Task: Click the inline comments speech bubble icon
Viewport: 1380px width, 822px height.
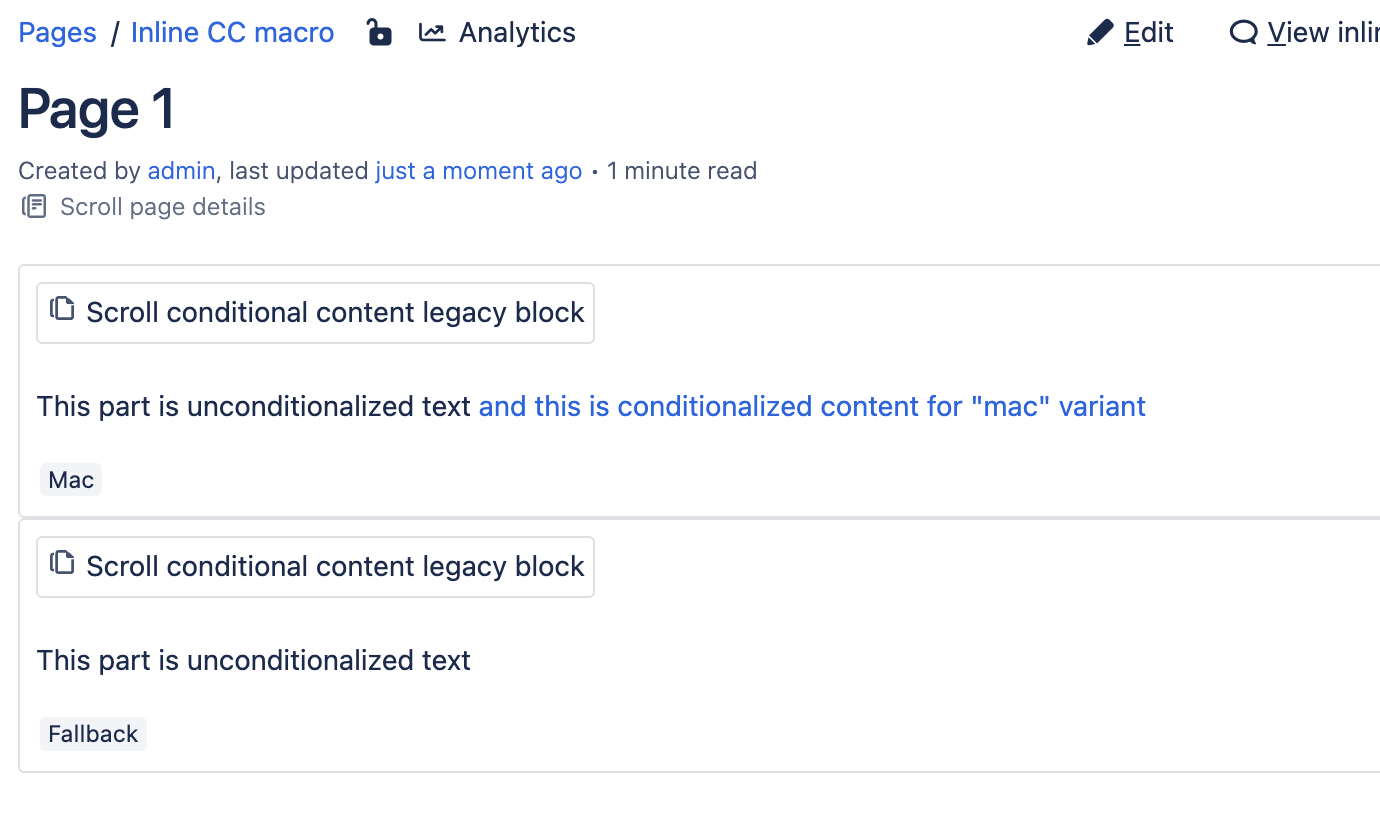Action: (x=1243, y=33)
